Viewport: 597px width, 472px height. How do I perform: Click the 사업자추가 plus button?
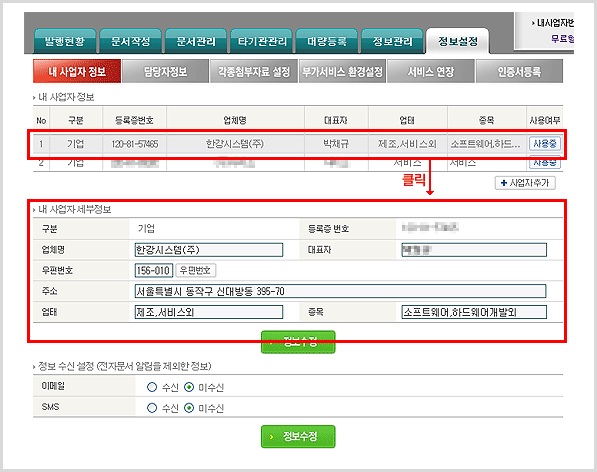click(x=525, y=183)
